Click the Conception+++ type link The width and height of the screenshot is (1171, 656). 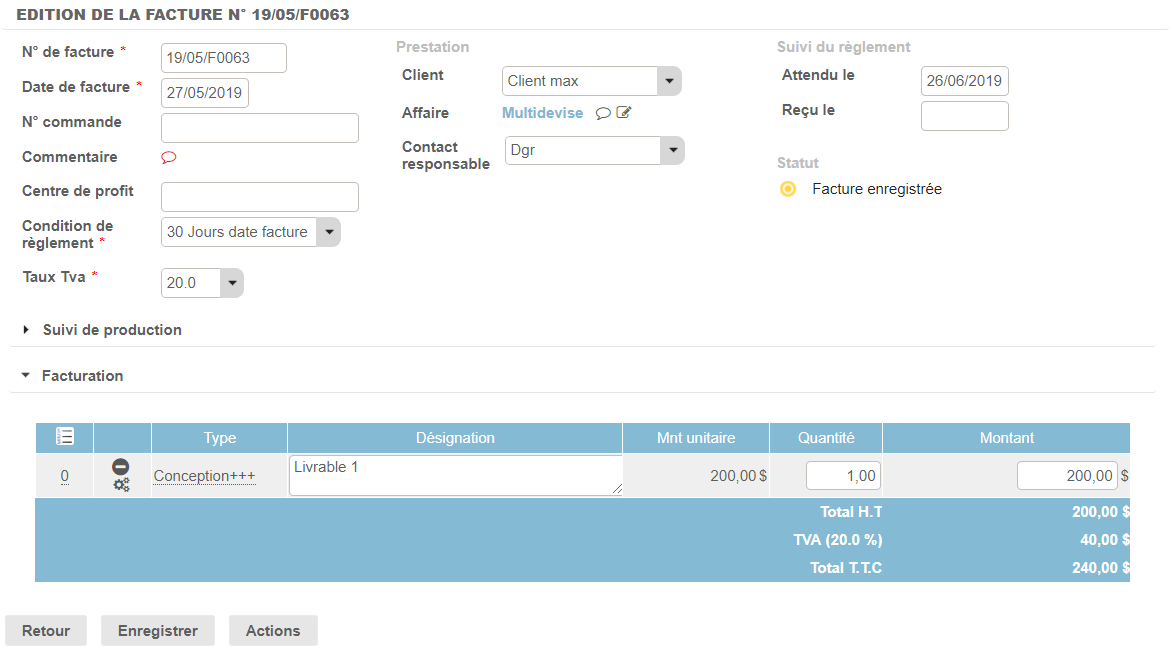pos(204,476)
